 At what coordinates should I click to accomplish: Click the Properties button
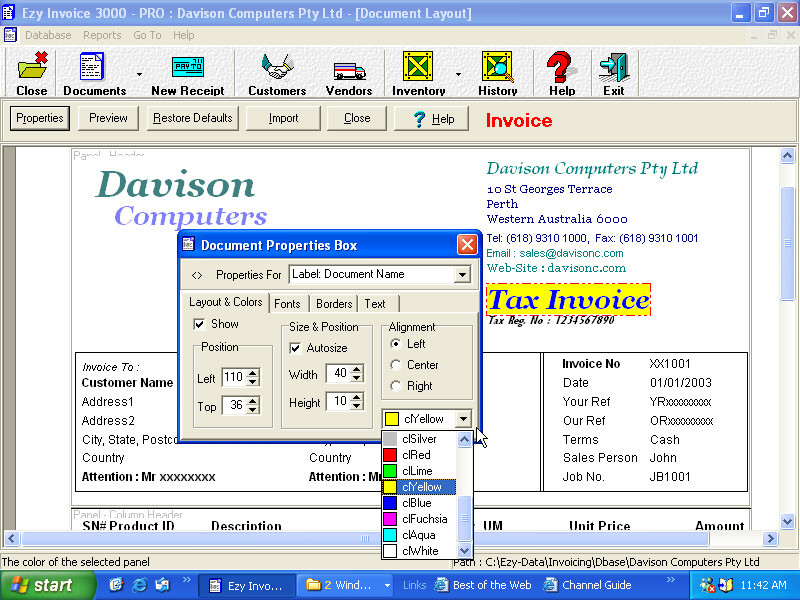tap(40, 118)
